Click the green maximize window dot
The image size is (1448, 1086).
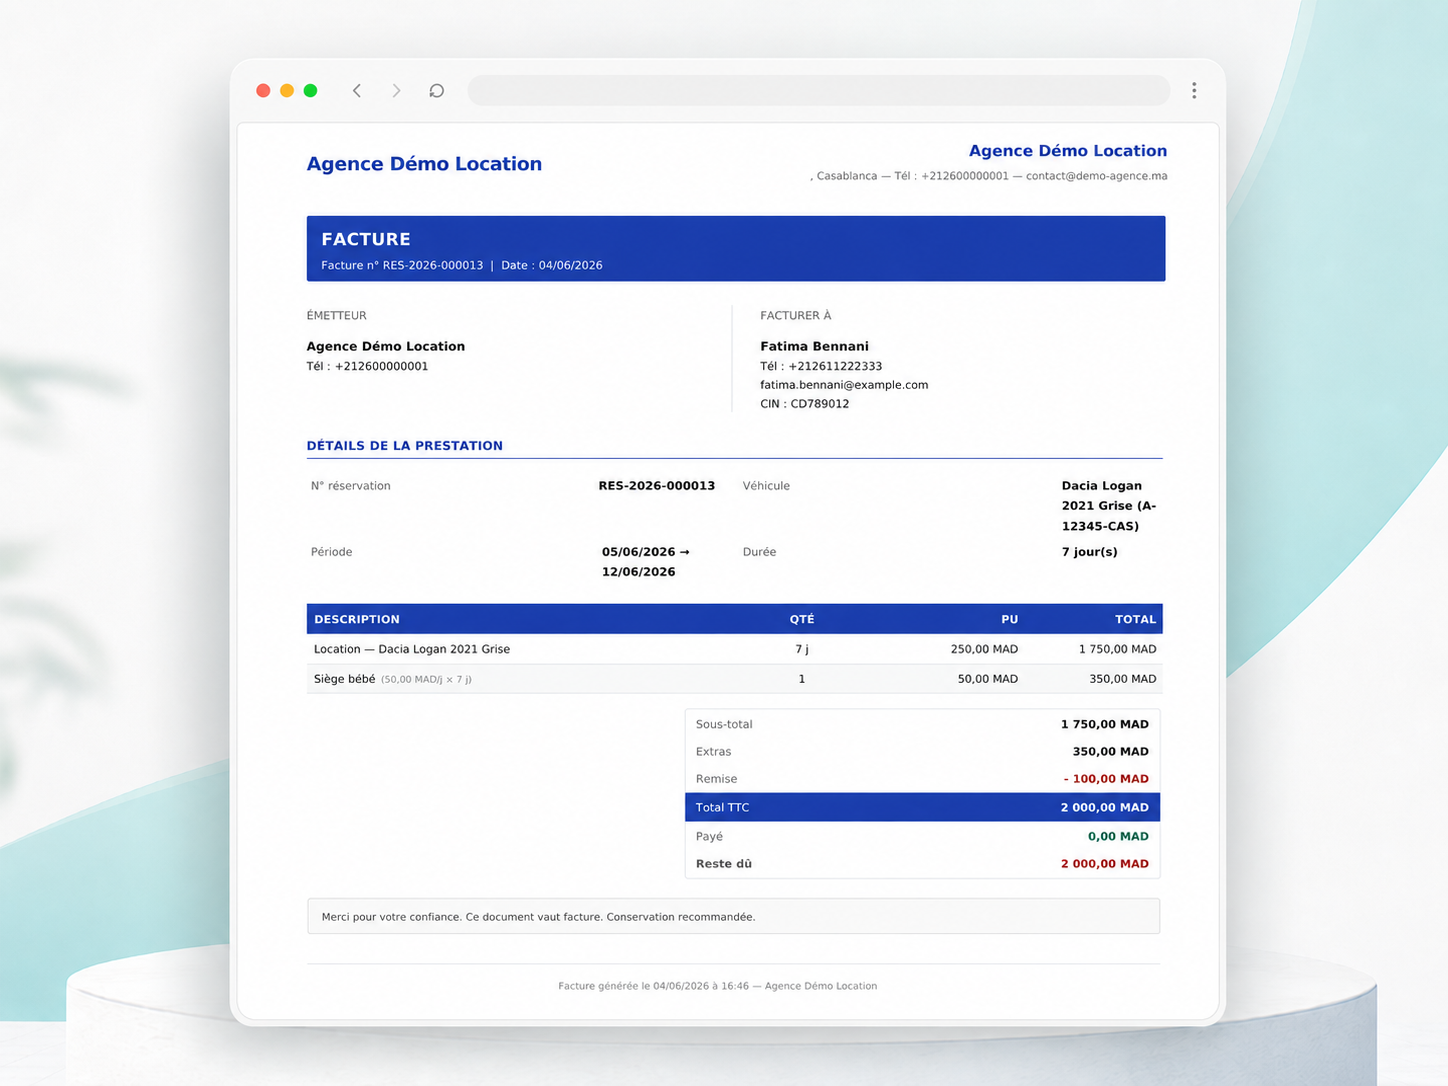coord(311,91)
